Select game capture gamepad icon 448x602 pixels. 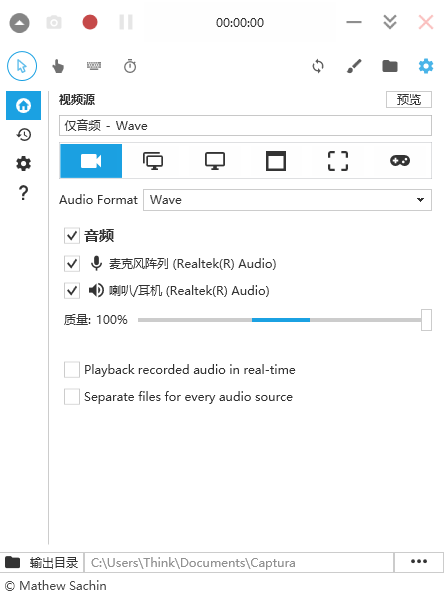click(x=400, y=161)
